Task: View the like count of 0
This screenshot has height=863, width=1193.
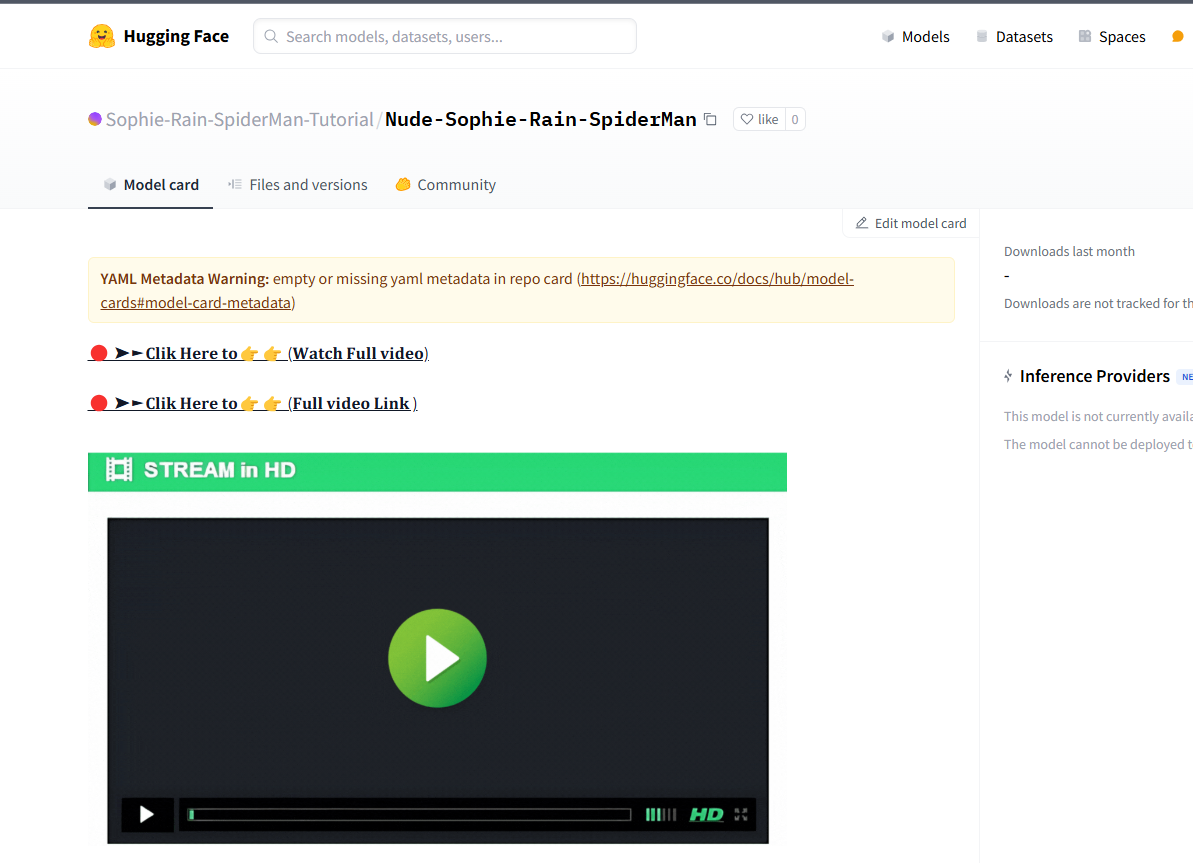Action: [795, 119]
